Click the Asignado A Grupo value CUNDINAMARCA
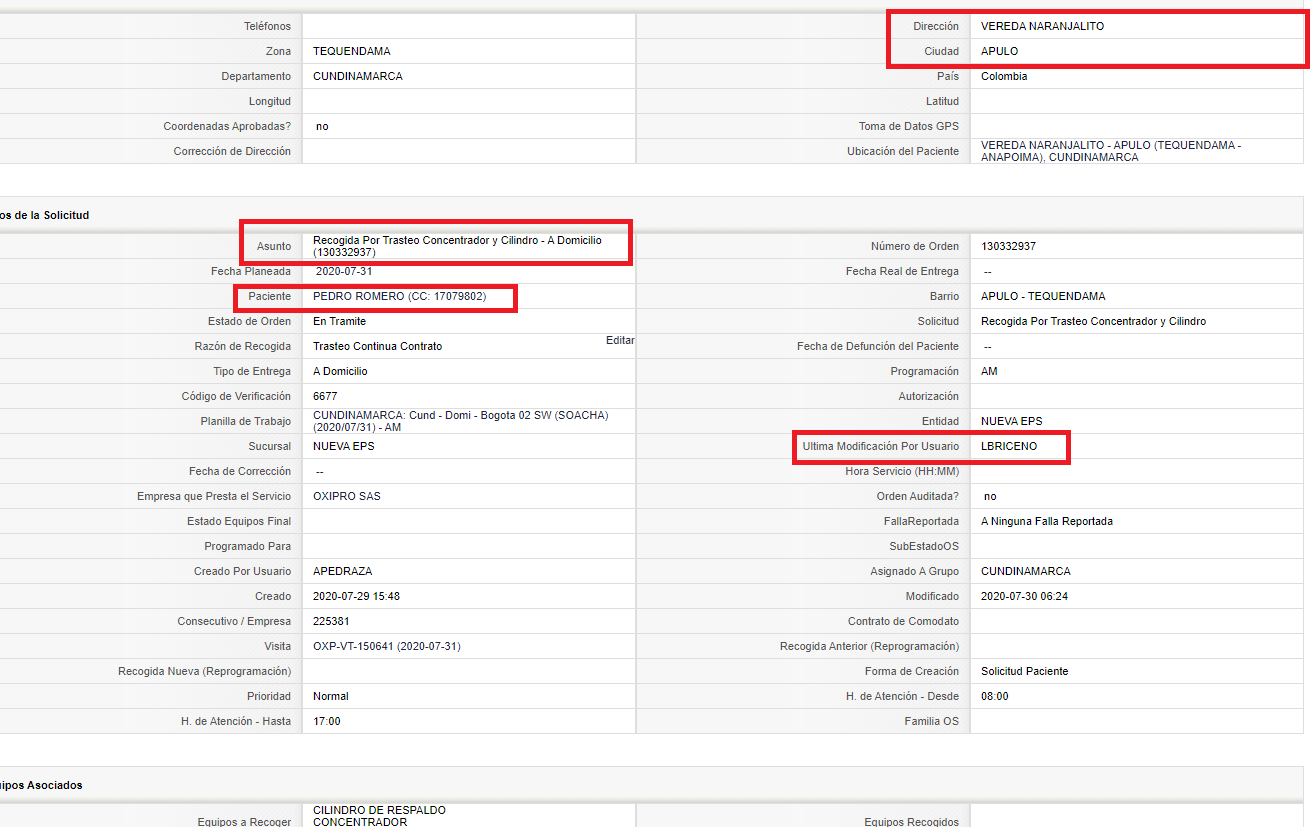Image resolution: width=1312 pixels, height=827 pixels. coord(1026,571)
